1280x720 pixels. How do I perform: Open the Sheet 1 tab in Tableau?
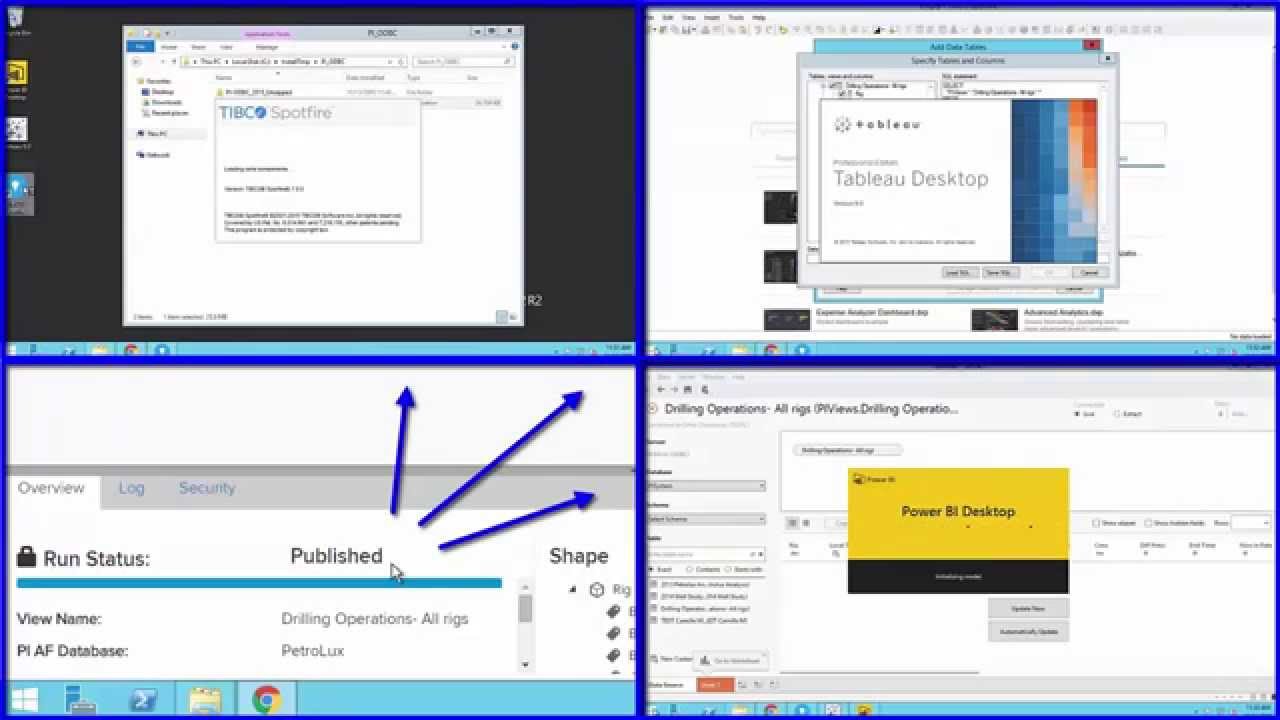[714, 685]
